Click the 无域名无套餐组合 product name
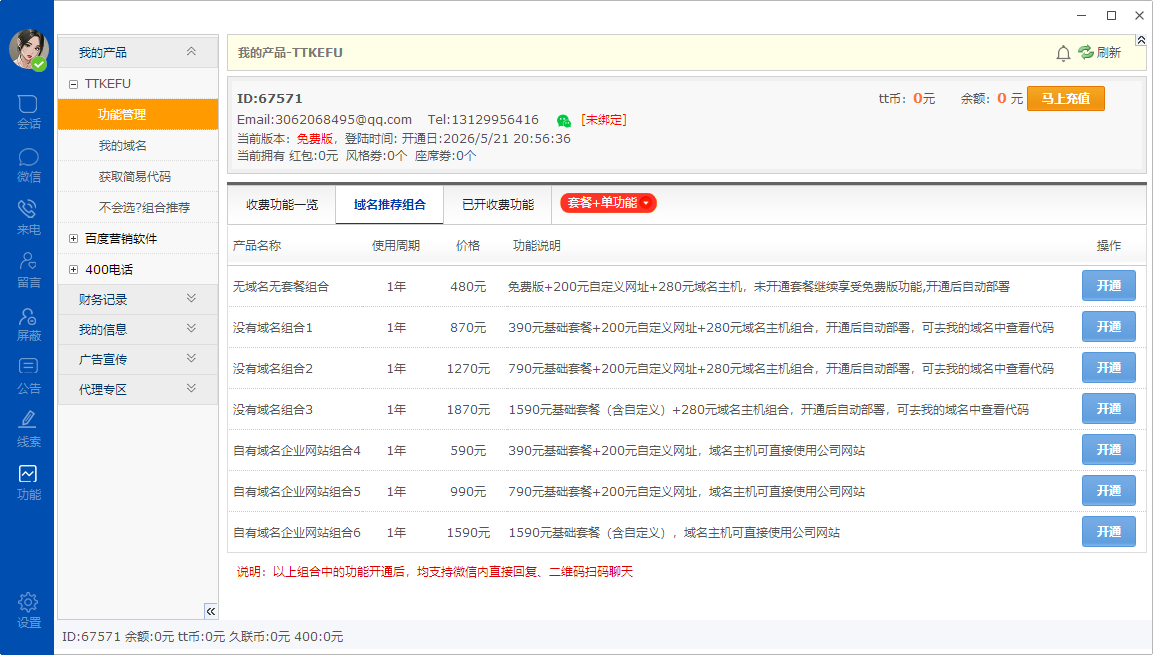 (x=281, y=287)
